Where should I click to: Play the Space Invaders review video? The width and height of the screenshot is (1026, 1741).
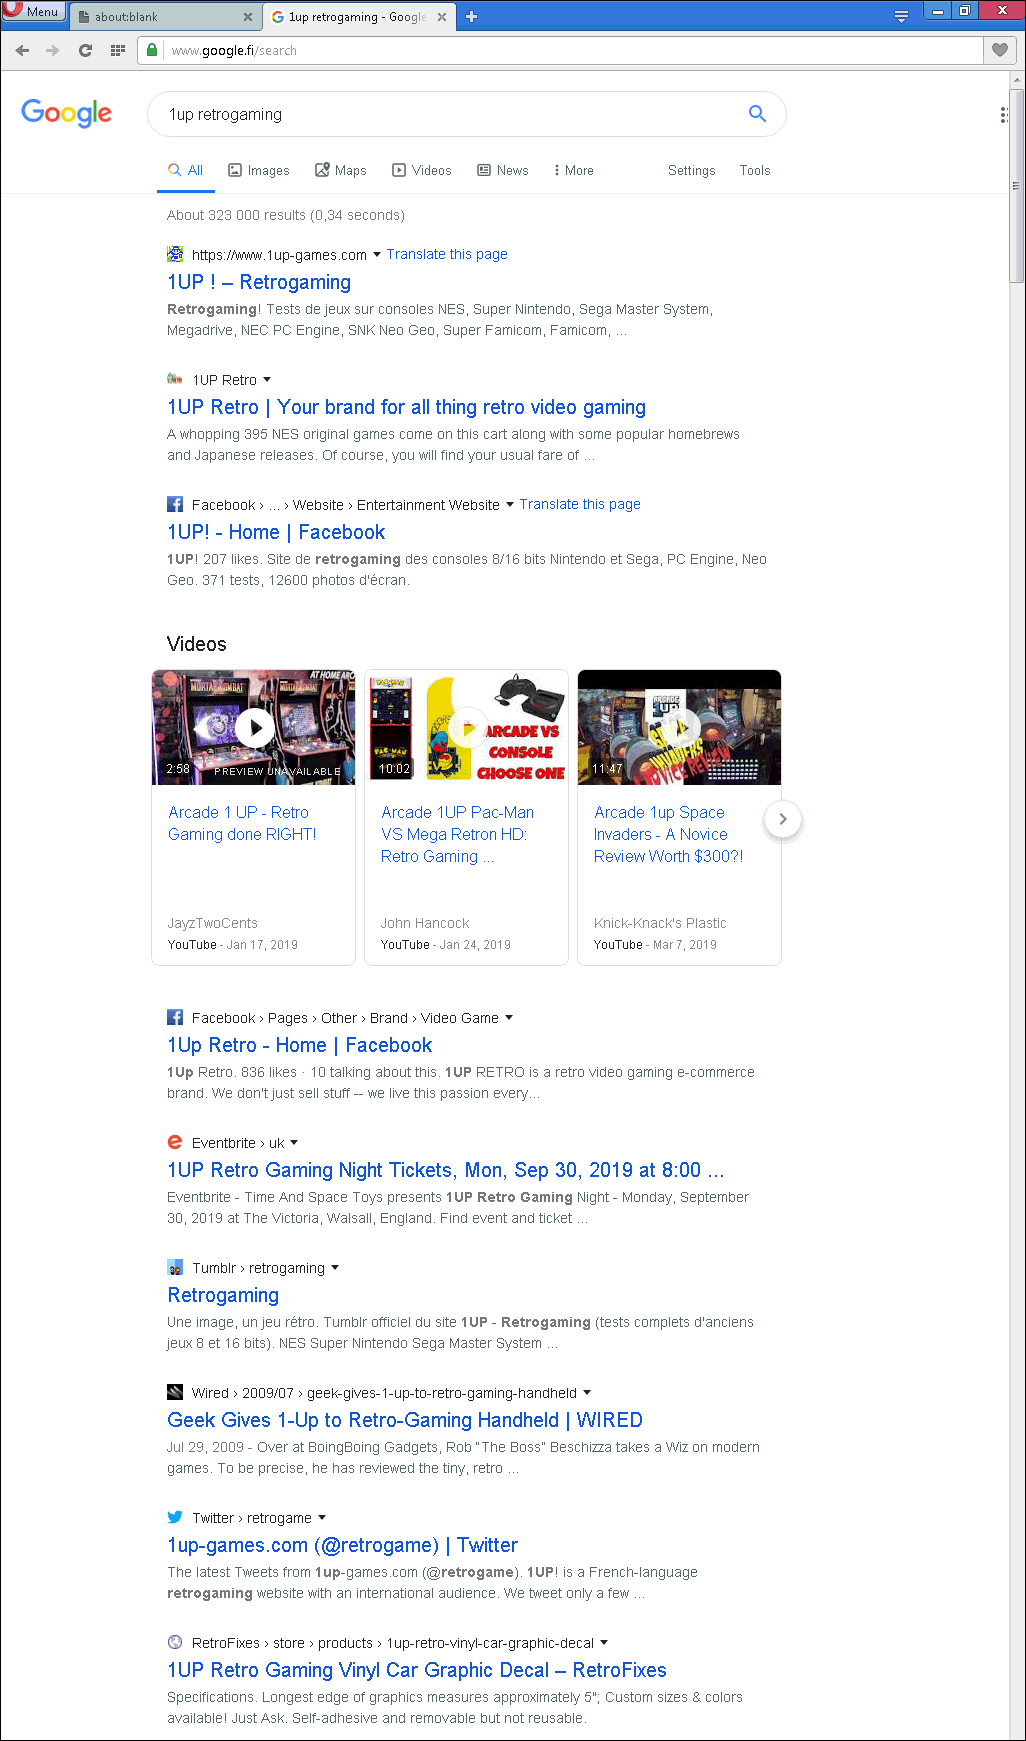tap(680, 727)
